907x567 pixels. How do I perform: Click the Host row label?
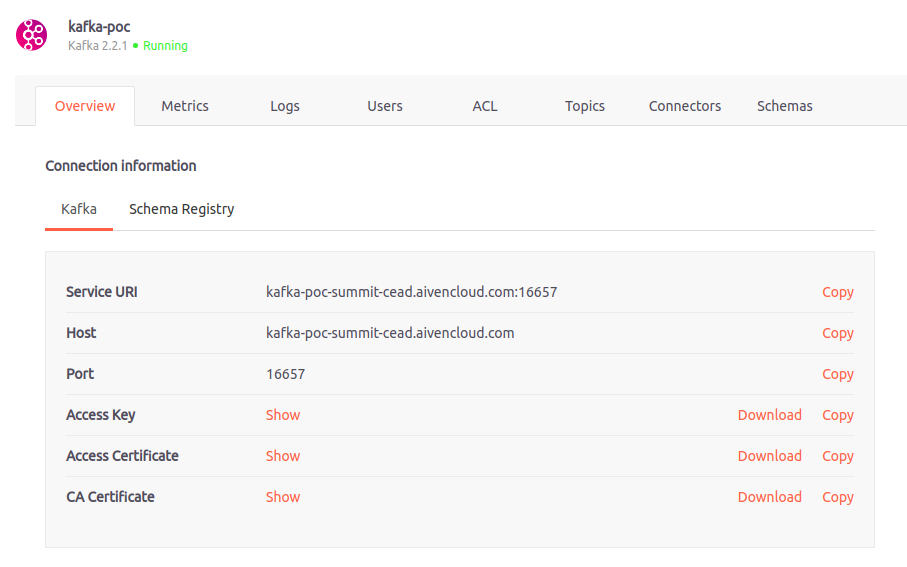point(81,333)
